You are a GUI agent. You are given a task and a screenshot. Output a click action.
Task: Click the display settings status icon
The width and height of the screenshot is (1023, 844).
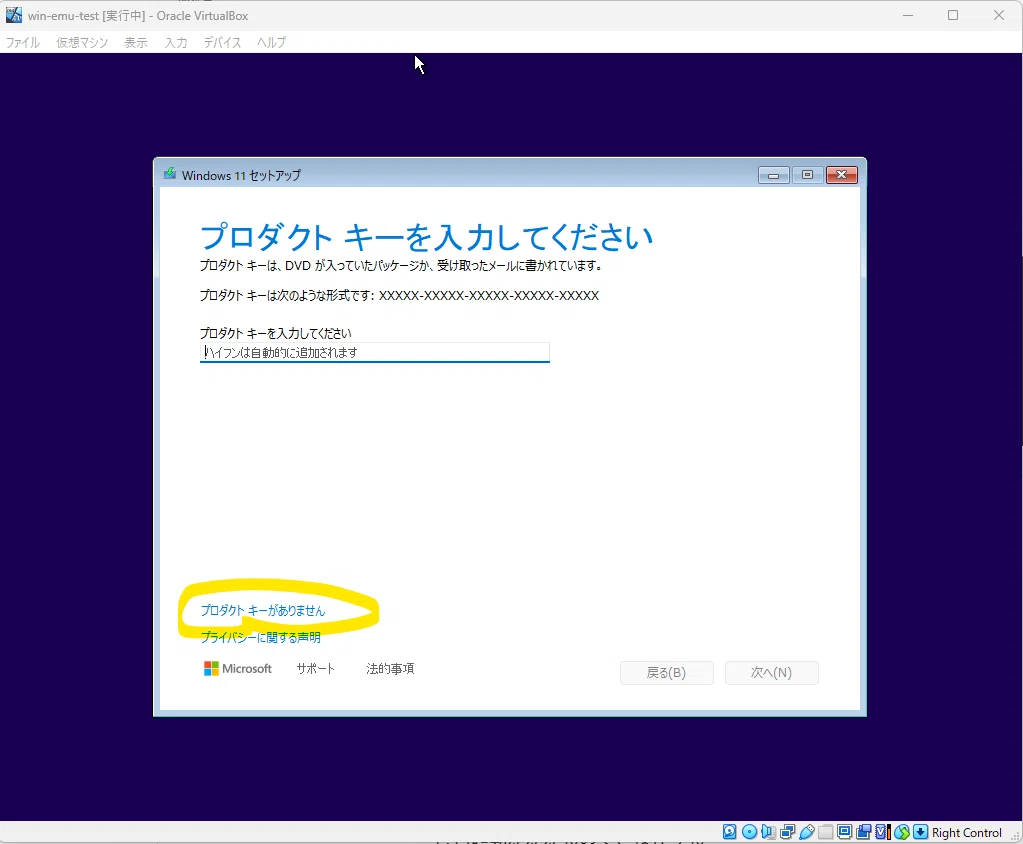[844, 832]
